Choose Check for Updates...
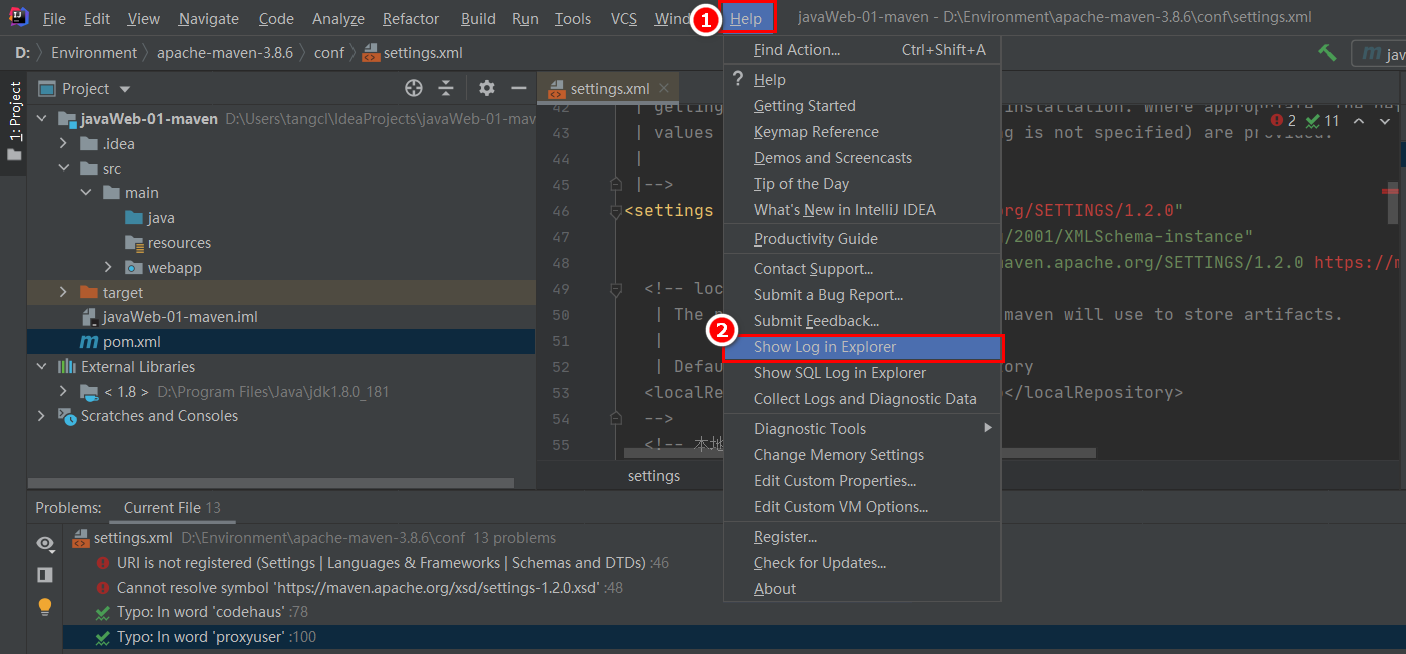The image size is (1406, 654). (862, 562)
